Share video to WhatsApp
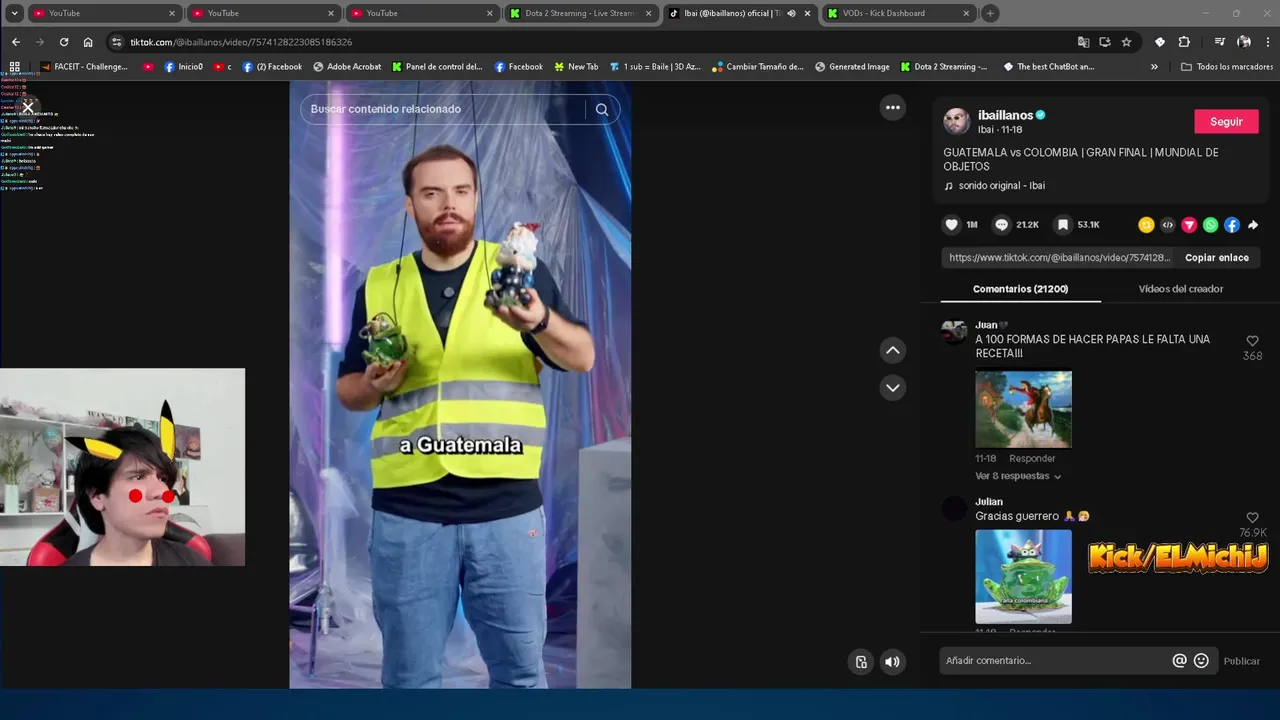The width and height of the screenshot is (1280, 720). pos(1211,225)
